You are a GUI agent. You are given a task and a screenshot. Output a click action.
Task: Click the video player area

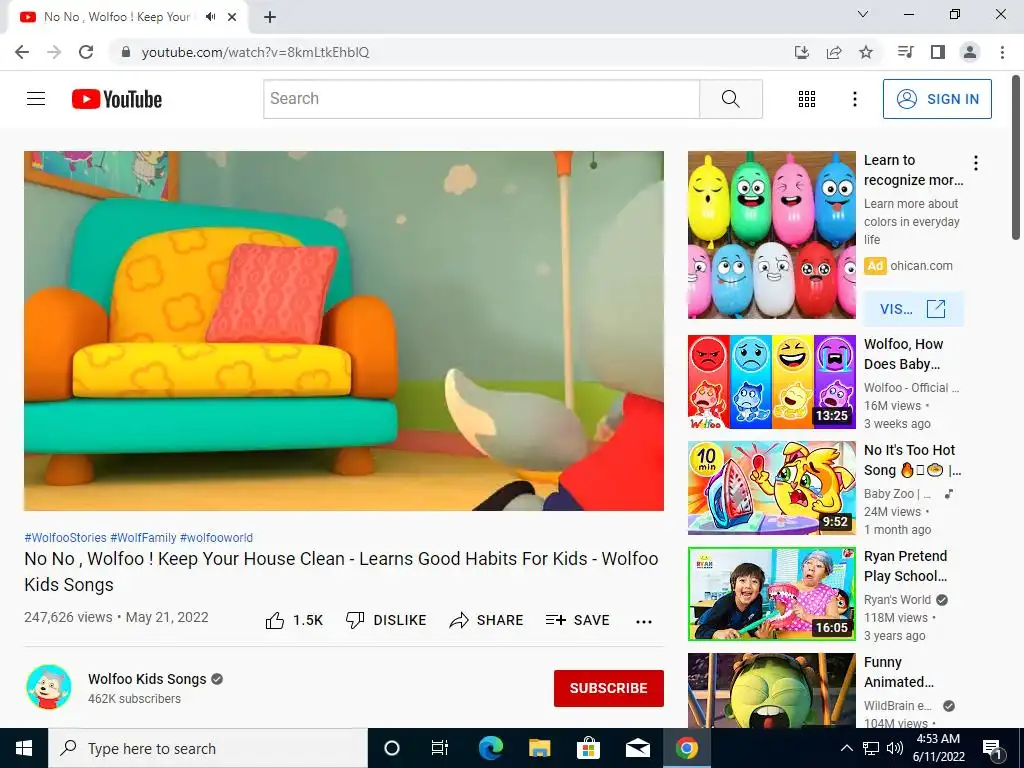coord(344,330)
